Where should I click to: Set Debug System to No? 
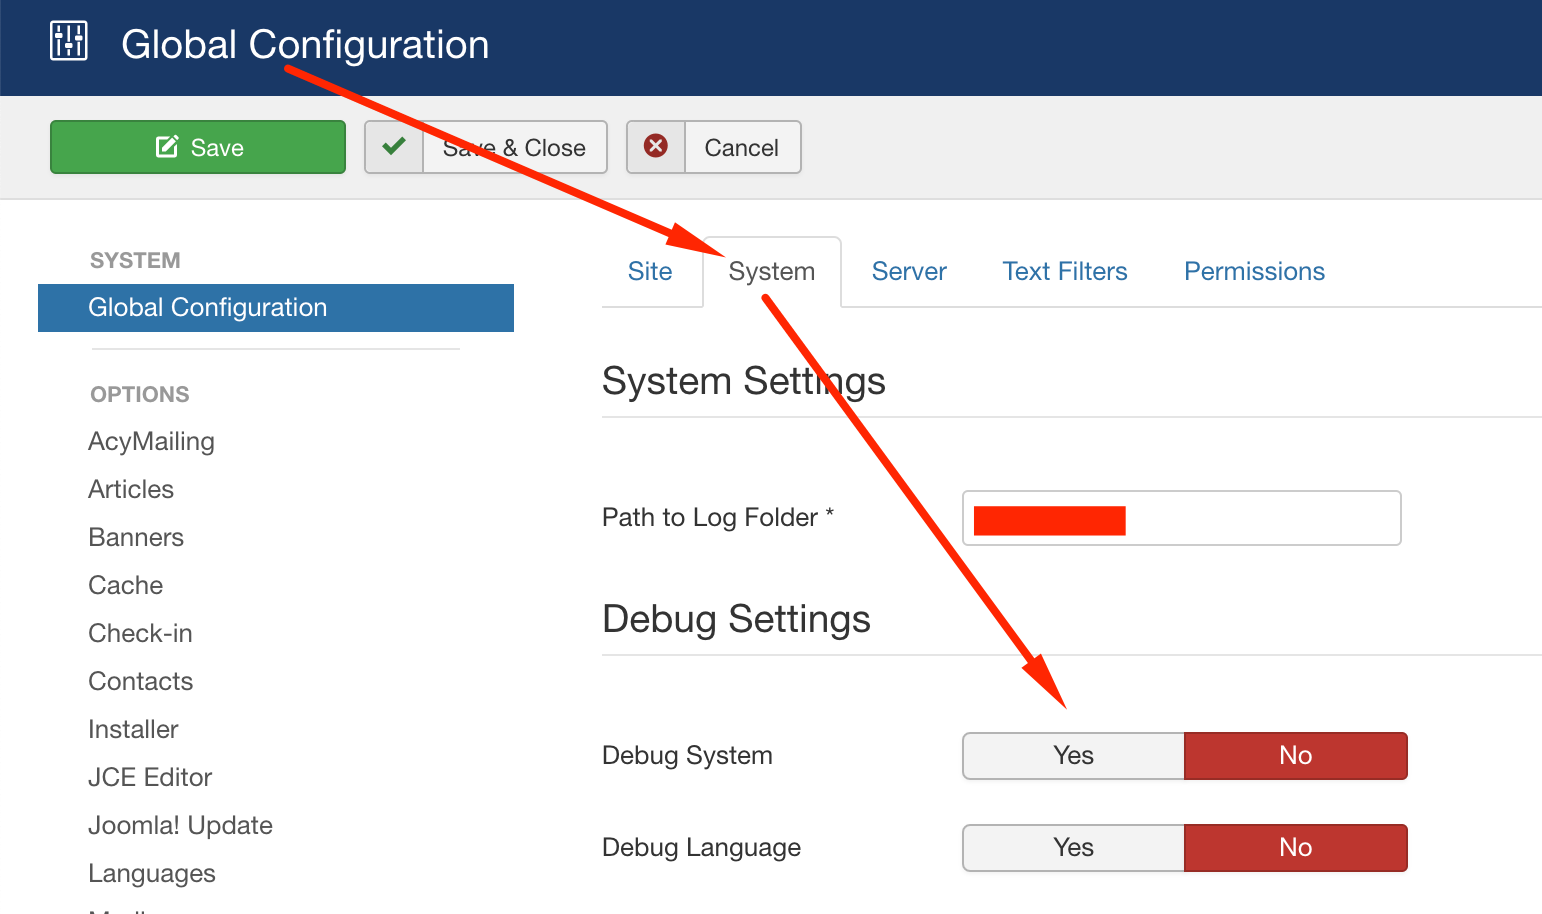pyautogui.click(x=1295, y=756)
